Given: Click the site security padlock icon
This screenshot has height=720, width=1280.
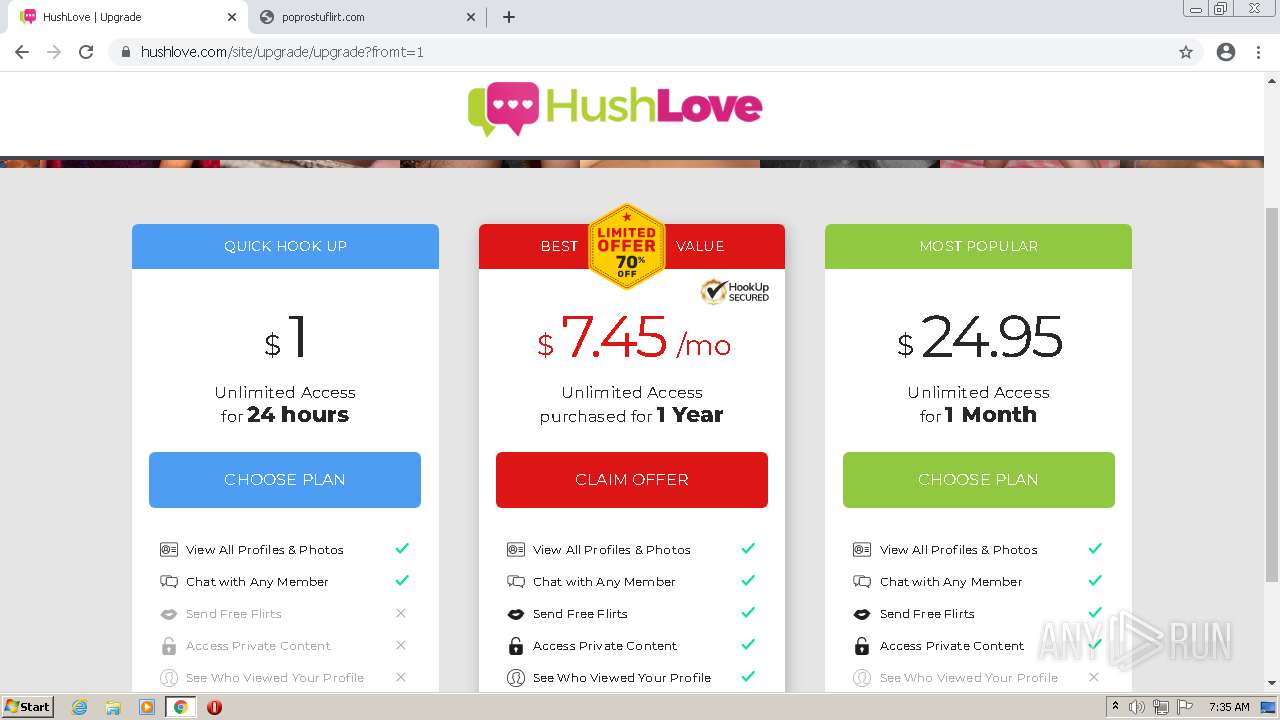Looking at the screenshot, I should 126,52.
